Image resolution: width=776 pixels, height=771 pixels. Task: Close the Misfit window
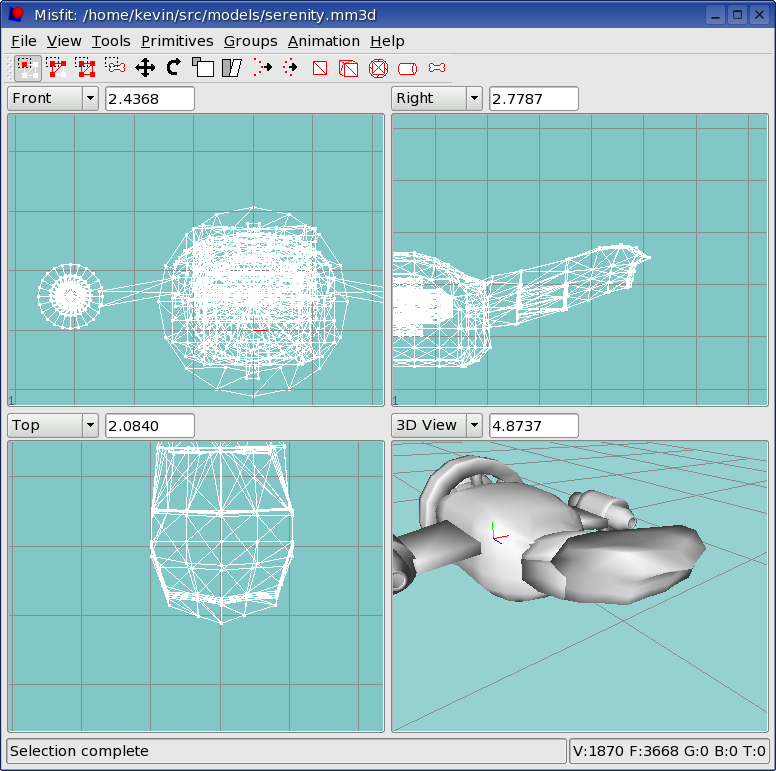759,15
